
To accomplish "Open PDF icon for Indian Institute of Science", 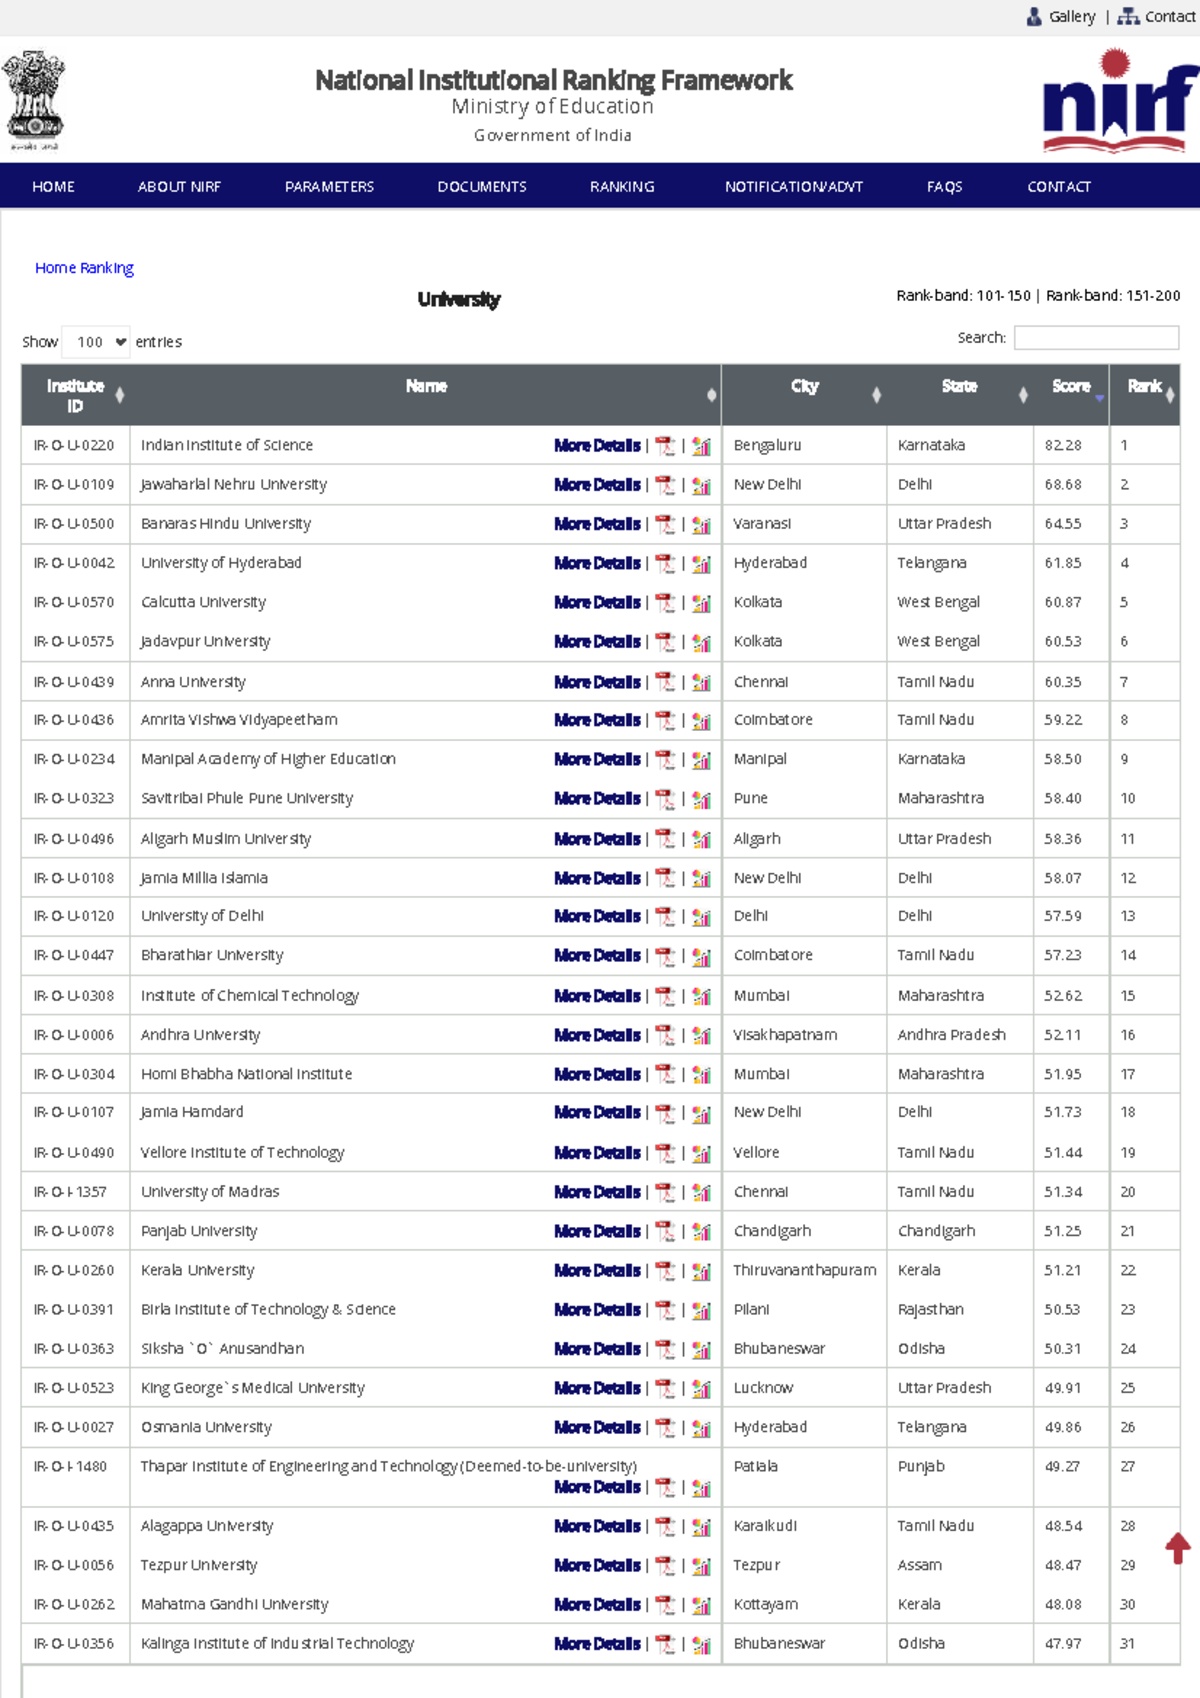I will pyautogui.click(x=665, y=446).
